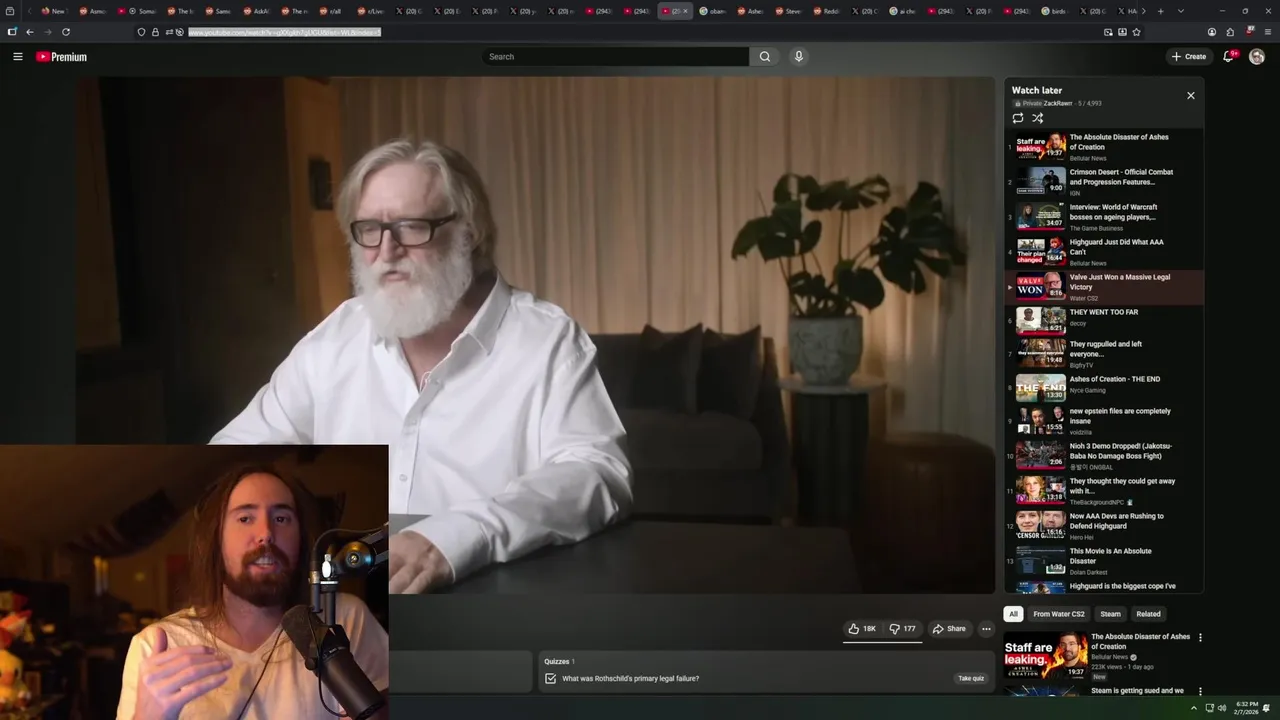This screenshot has height=720, width=1280.
Task: Open ZackRawrr playlist owner link
Action: tap(1058, 104)
